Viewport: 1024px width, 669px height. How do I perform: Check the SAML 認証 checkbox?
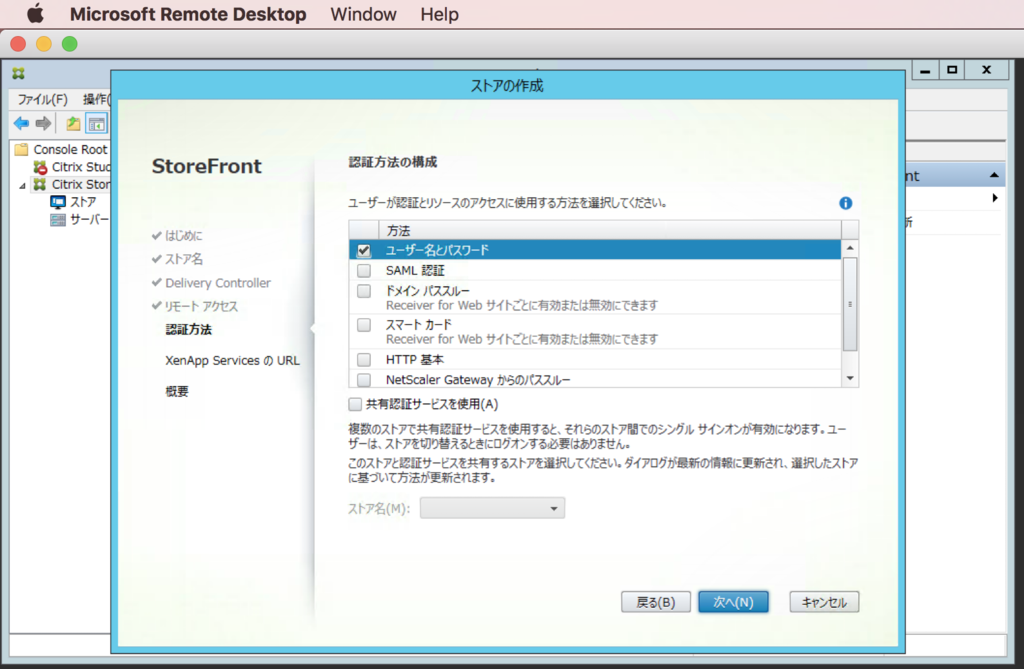tap(364, 270)
